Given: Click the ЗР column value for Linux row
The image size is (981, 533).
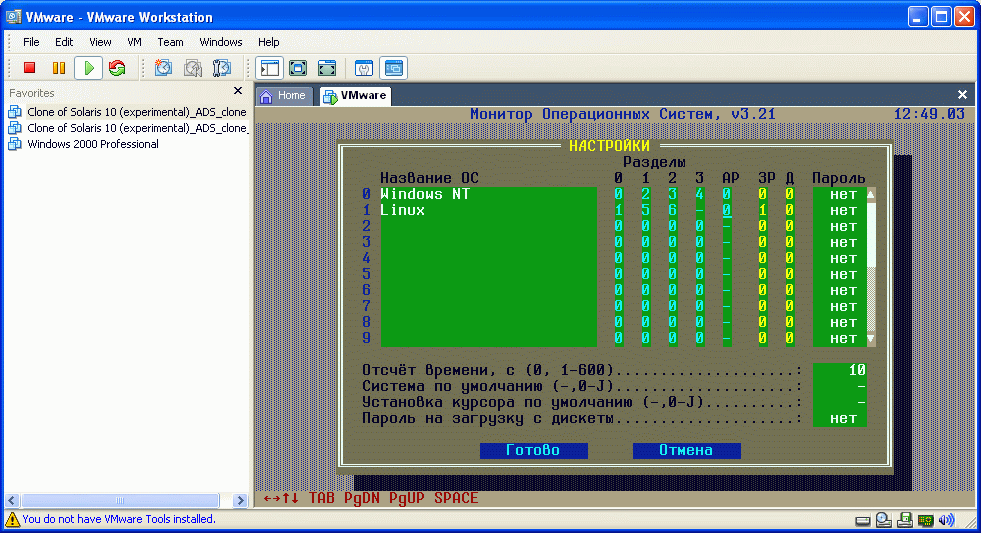Looking at the screenshot, I should pos(763,210).
